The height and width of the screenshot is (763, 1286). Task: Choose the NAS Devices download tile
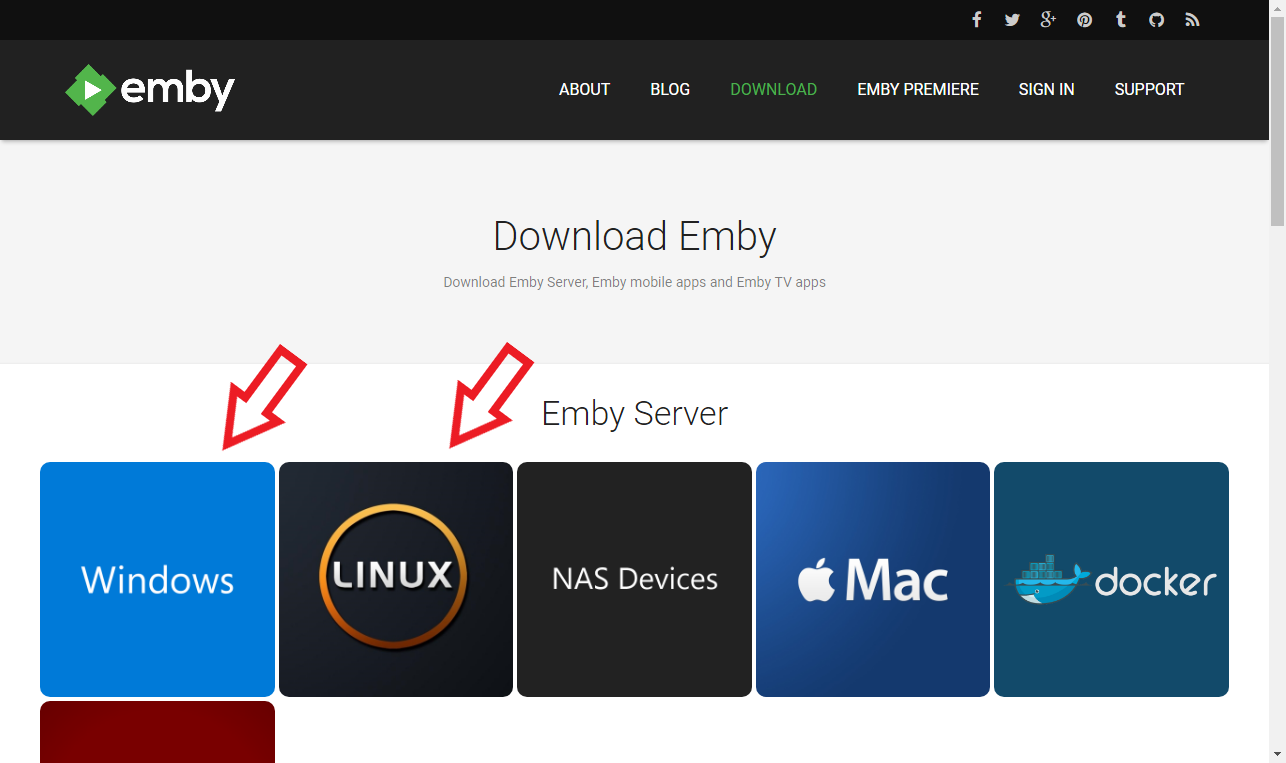tap(634, 579)
